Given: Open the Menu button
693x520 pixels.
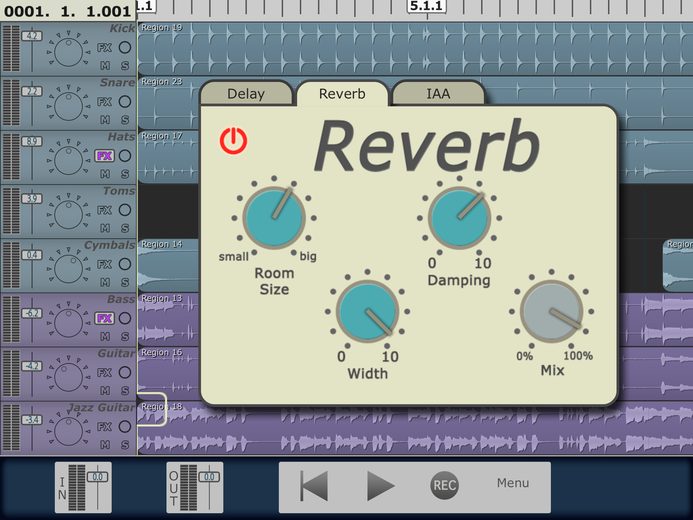Looking at the screenshot, I should tap(513, 483).
